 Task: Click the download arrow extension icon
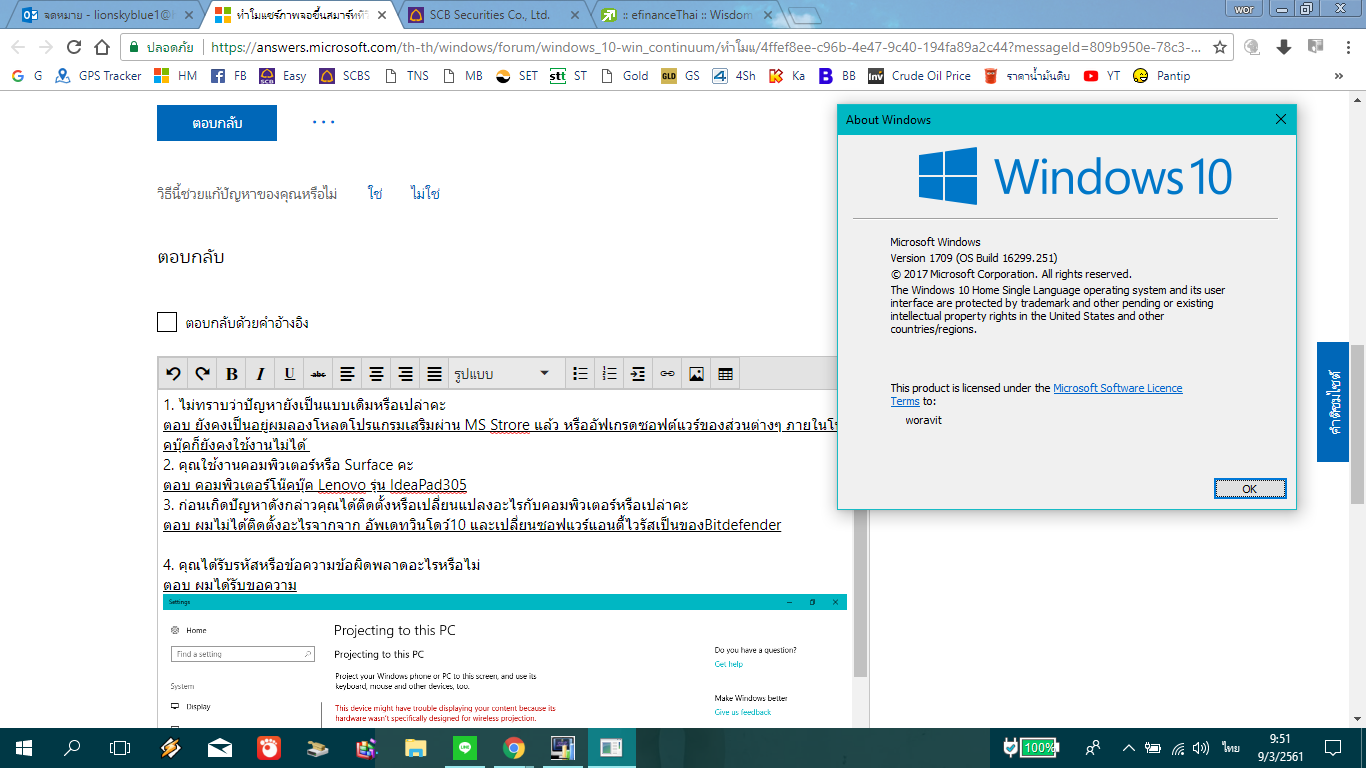click(x=1285, y=47)
